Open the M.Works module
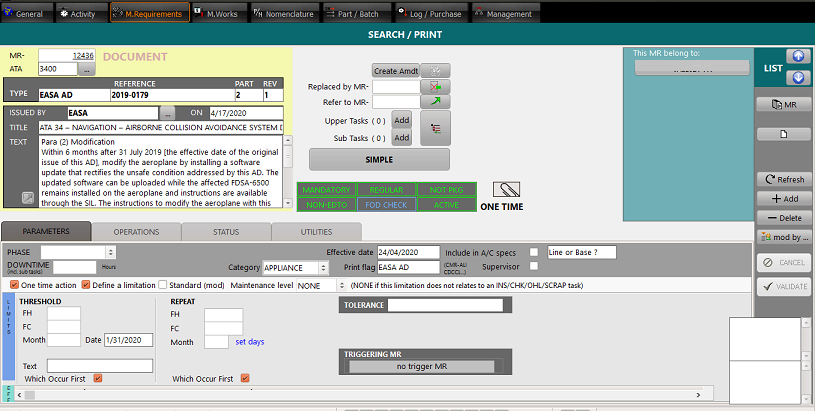815x411 pixels. [x=220, y=14]
